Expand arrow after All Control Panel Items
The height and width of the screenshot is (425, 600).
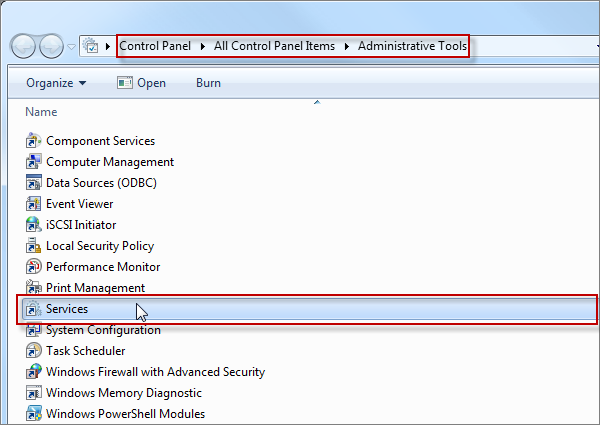click(x=349, y=47)
